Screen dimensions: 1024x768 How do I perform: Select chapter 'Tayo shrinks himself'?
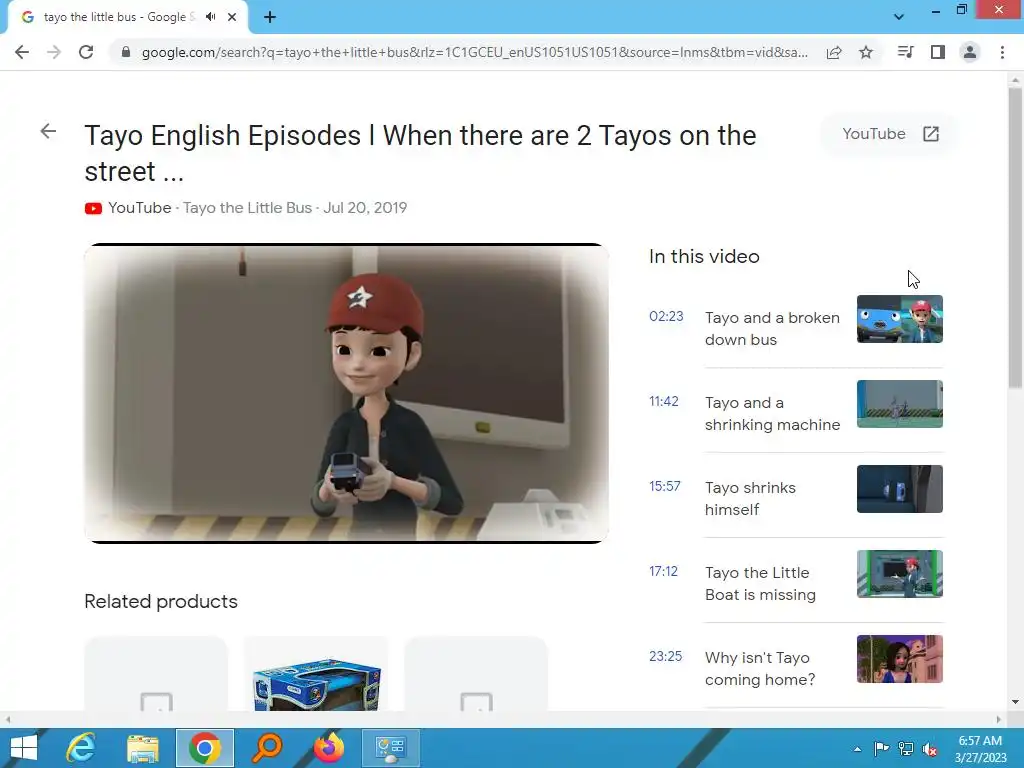pos(750,498)
